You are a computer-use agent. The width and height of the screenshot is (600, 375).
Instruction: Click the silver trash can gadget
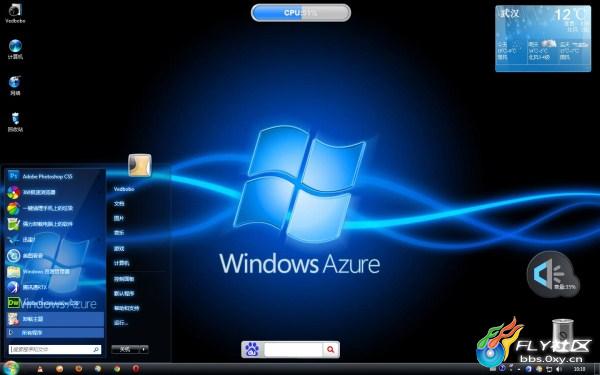(x=563, y=334)
